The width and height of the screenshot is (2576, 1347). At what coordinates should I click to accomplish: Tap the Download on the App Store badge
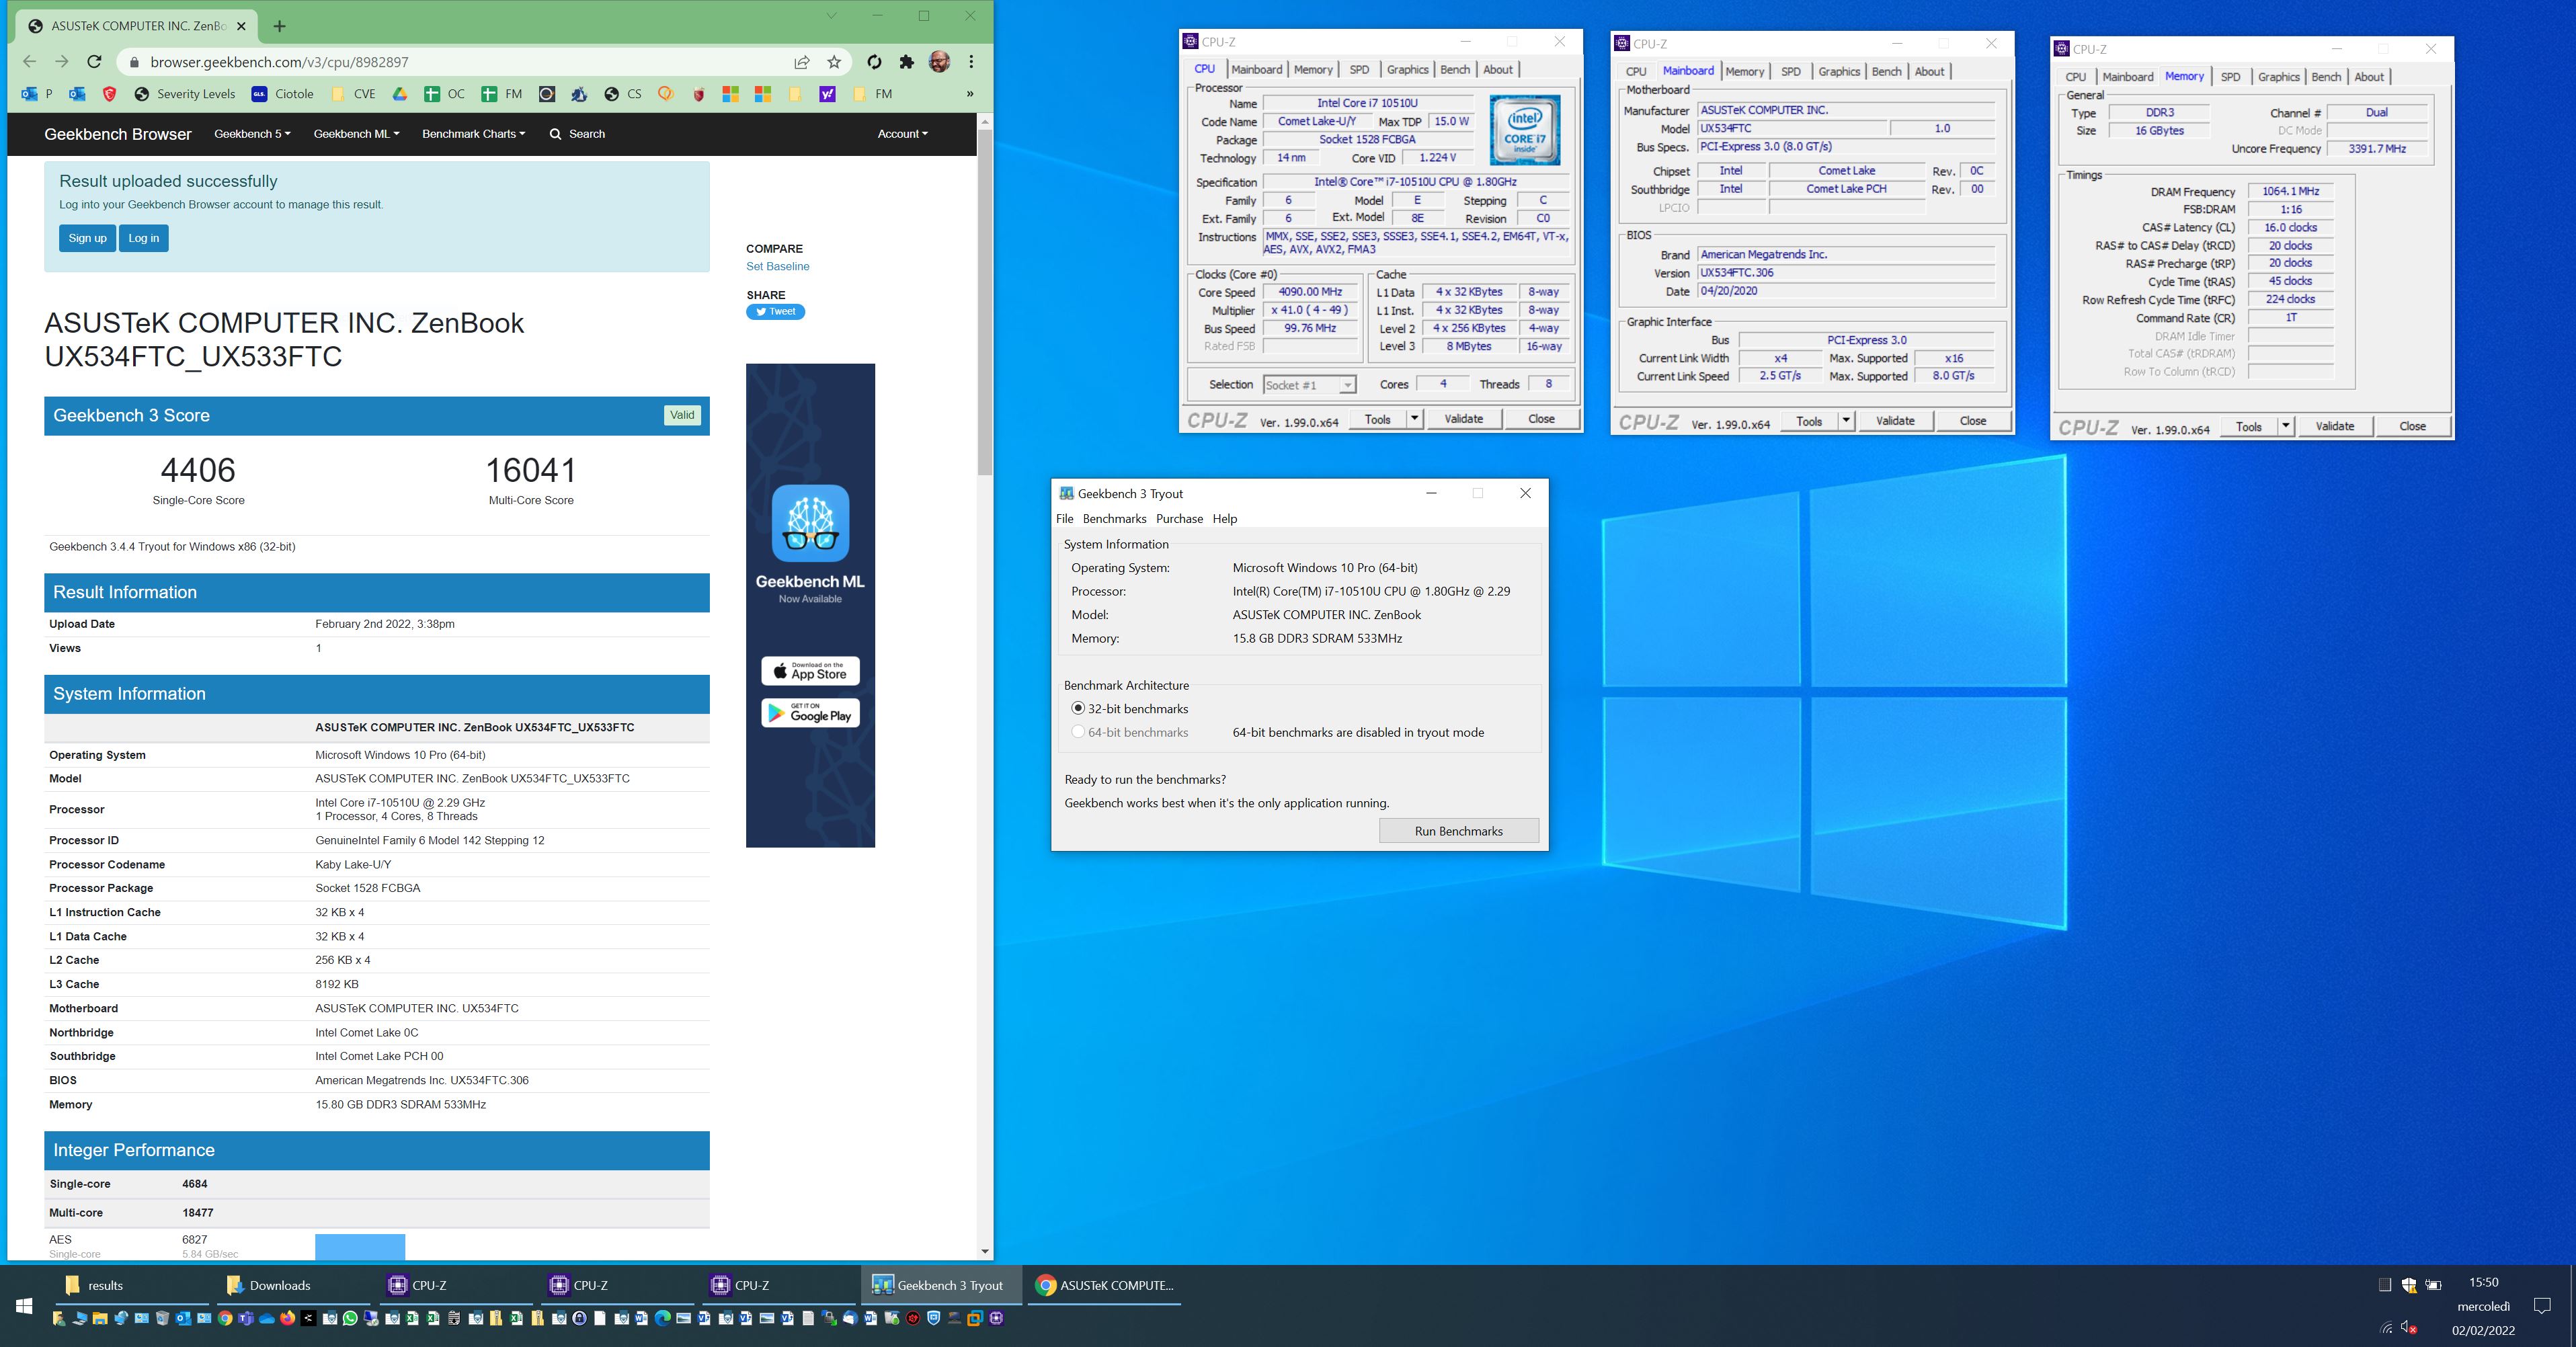[x=810, y=671]
